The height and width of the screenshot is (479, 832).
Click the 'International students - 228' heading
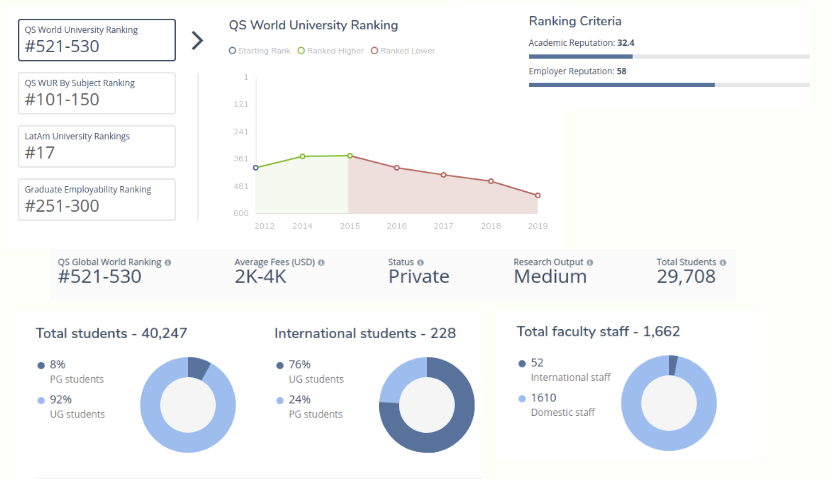(365, 333)
